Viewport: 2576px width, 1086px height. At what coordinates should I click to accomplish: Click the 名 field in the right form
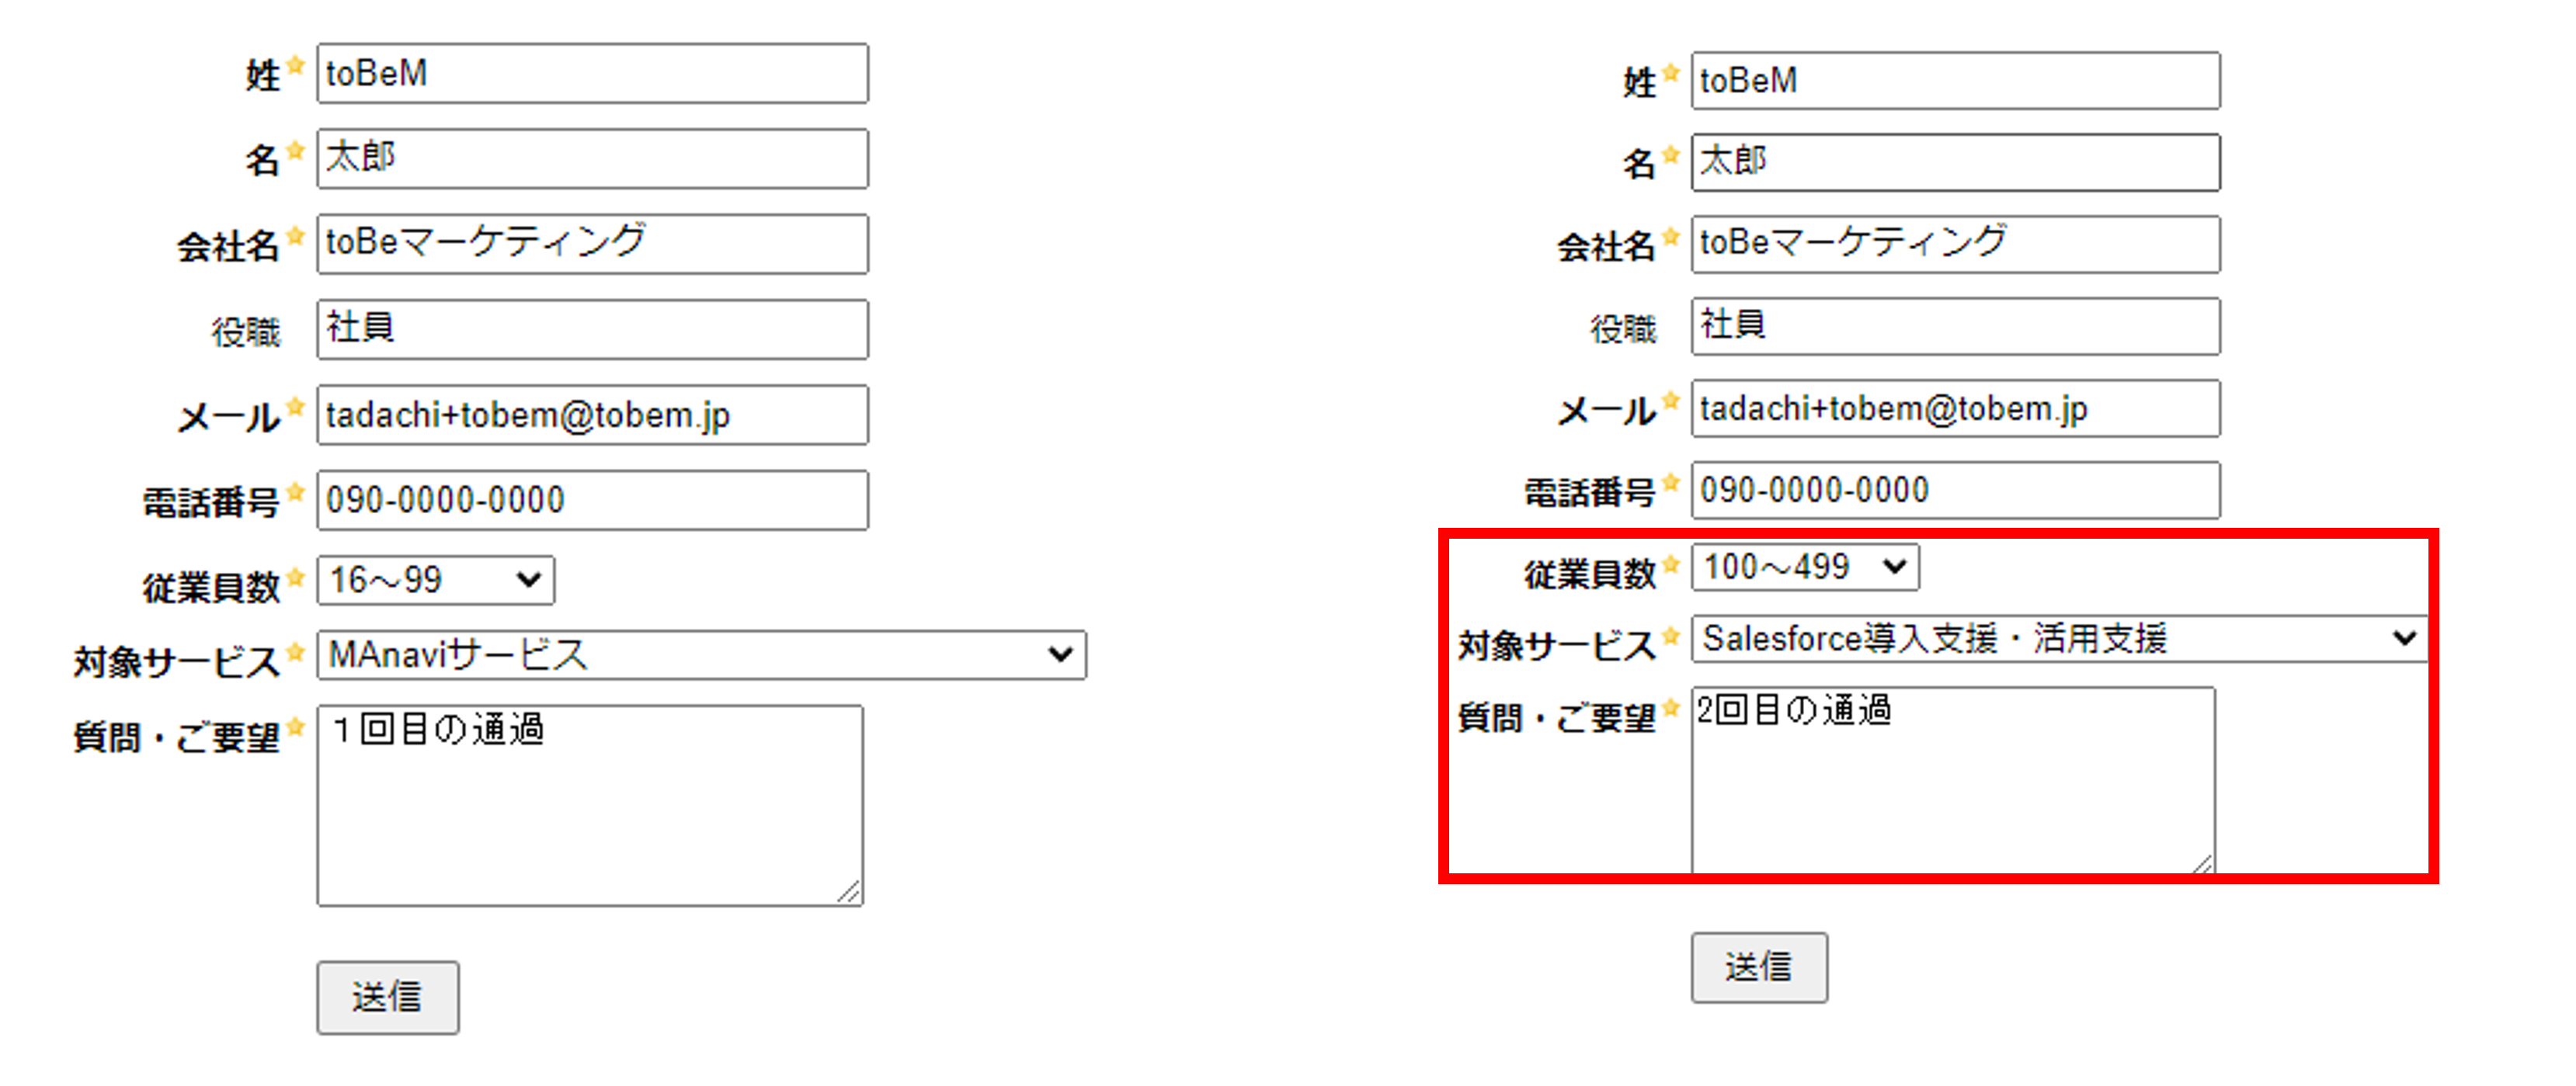click(x=1955, y=162)
